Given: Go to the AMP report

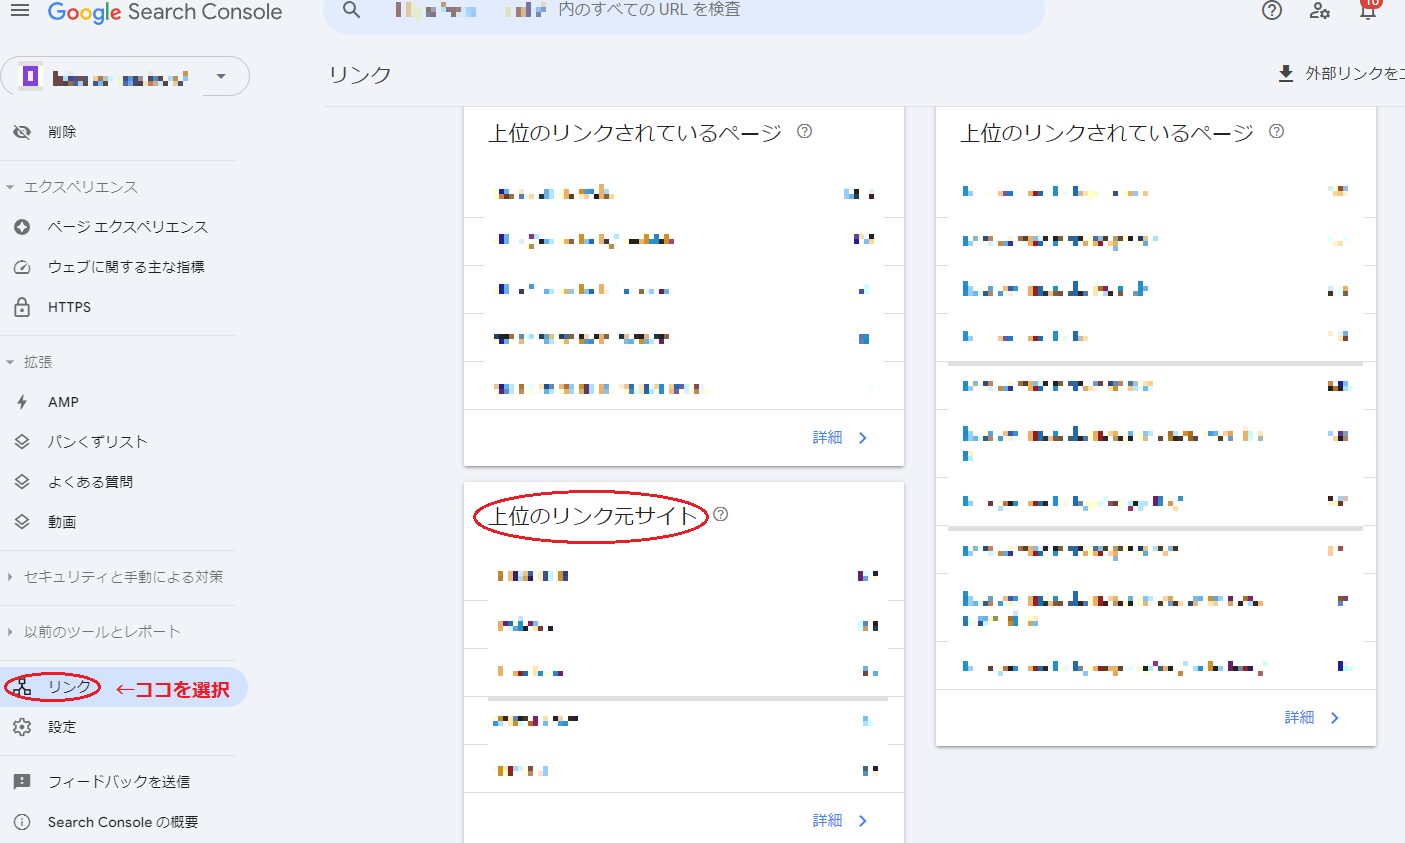Looking at the screenshot, I should click(63, 402).
